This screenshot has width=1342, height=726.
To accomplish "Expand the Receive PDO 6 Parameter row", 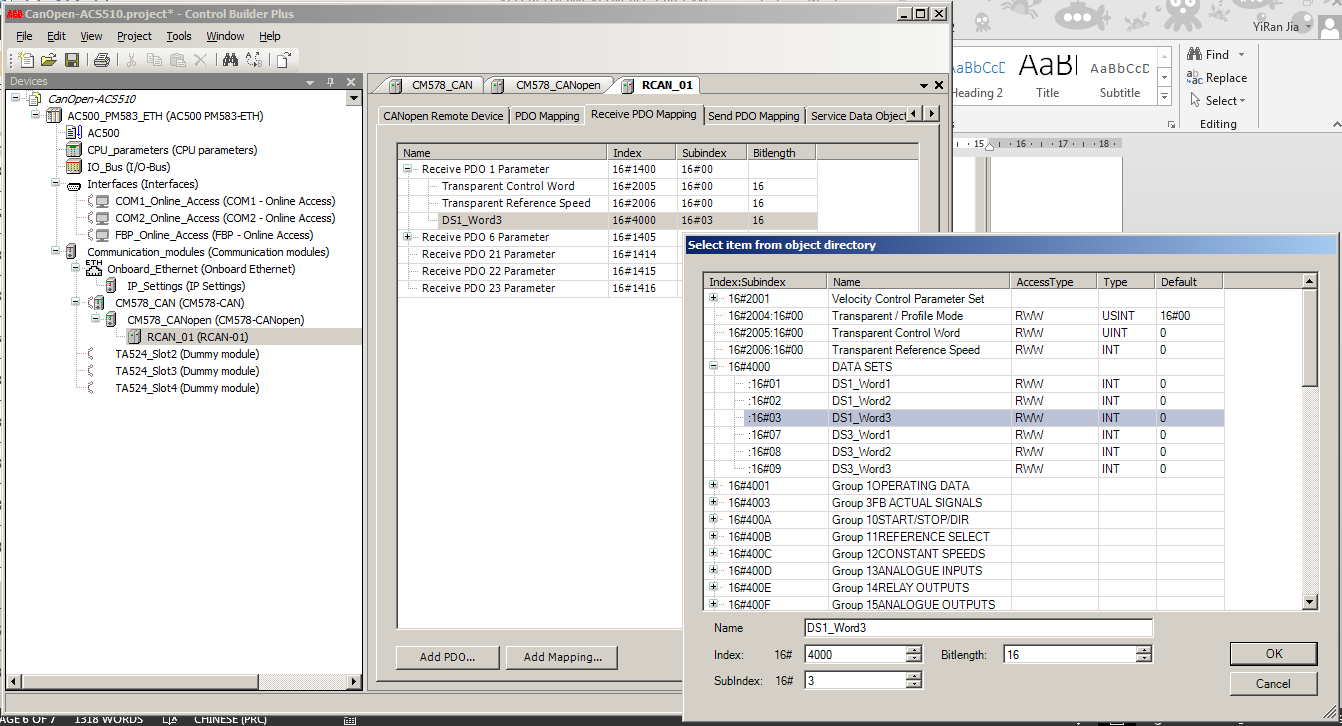I will [408, 237].
